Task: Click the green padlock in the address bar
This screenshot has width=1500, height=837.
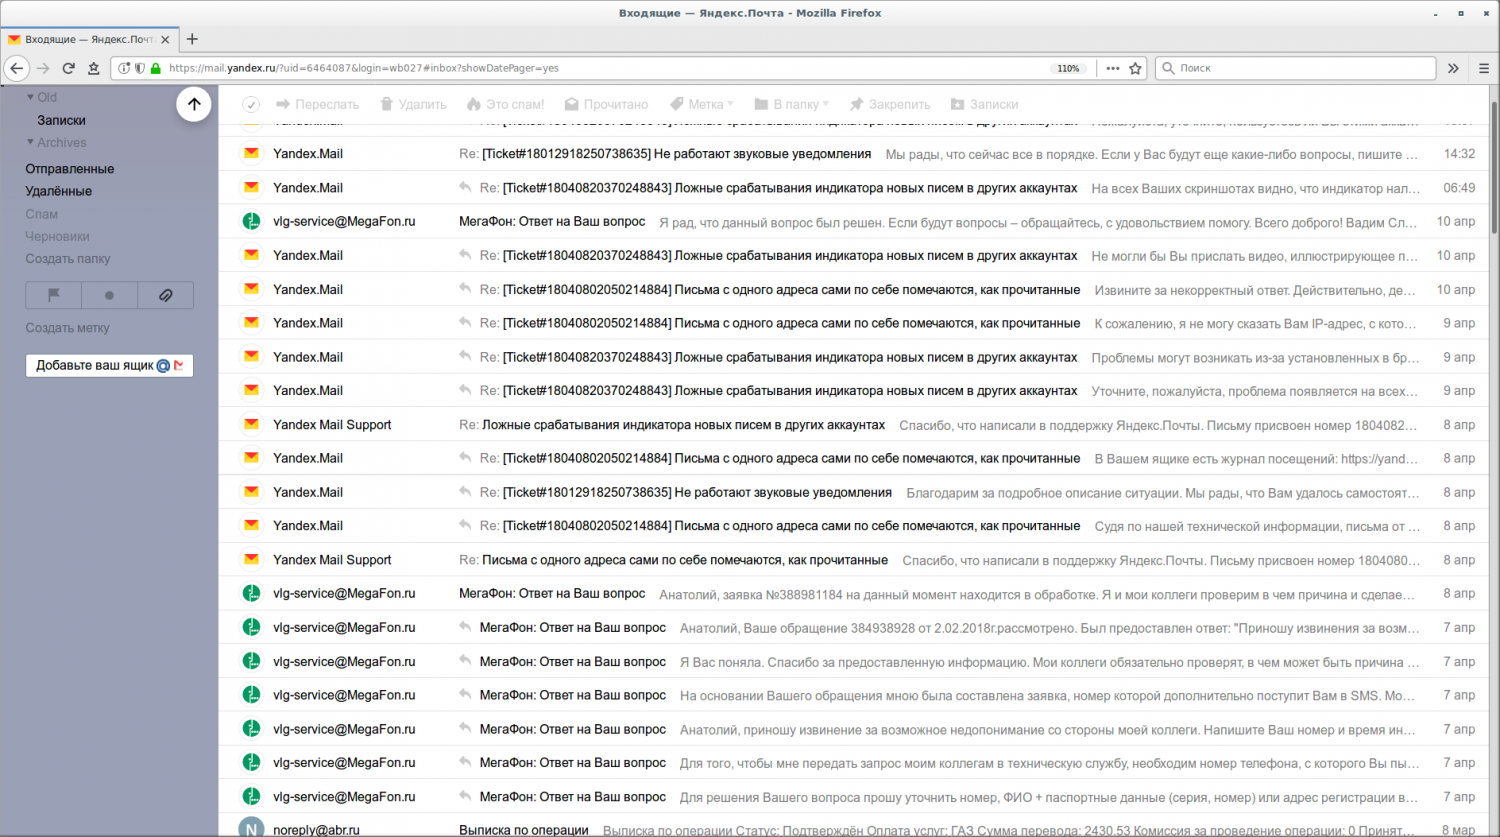Action: pos(156,68)
